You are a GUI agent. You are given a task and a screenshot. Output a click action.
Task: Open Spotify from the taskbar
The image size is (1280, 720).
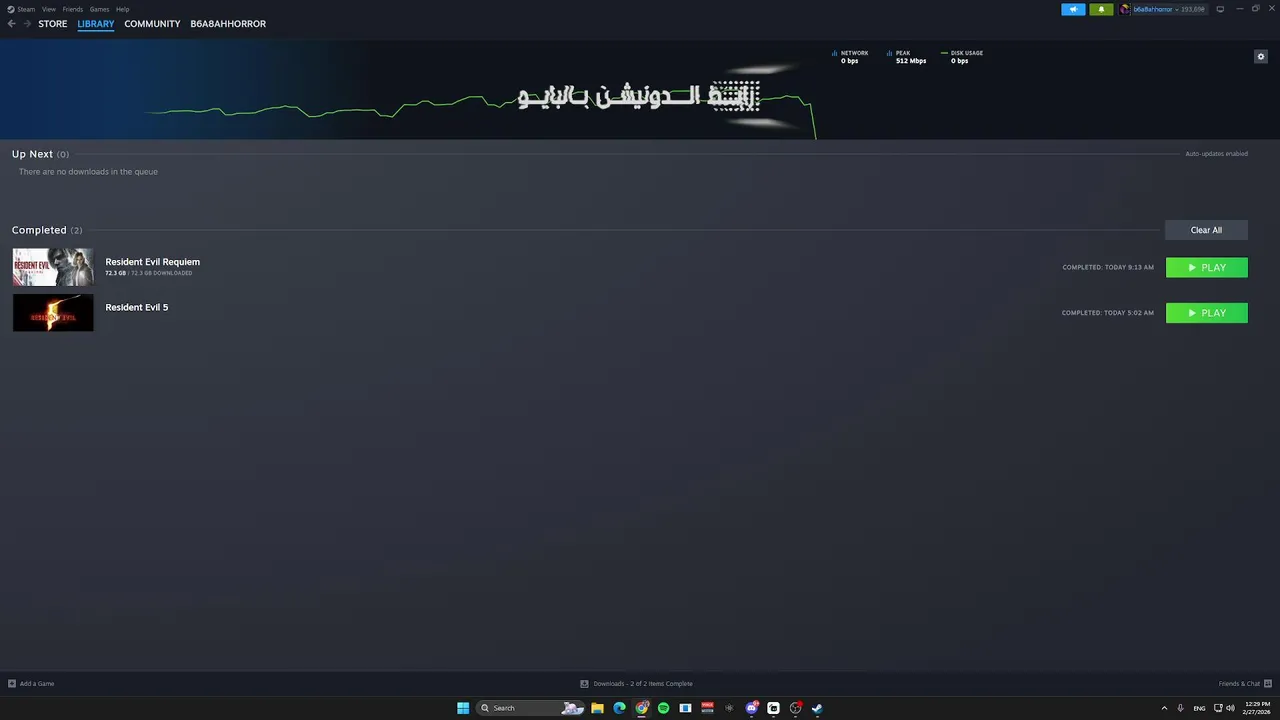coord(663,708)
